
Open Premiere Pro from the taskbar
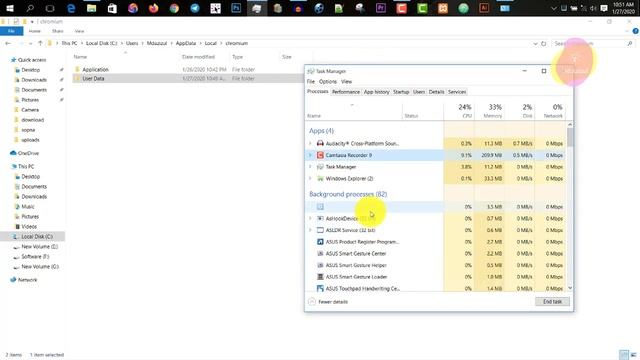point(381,8)
